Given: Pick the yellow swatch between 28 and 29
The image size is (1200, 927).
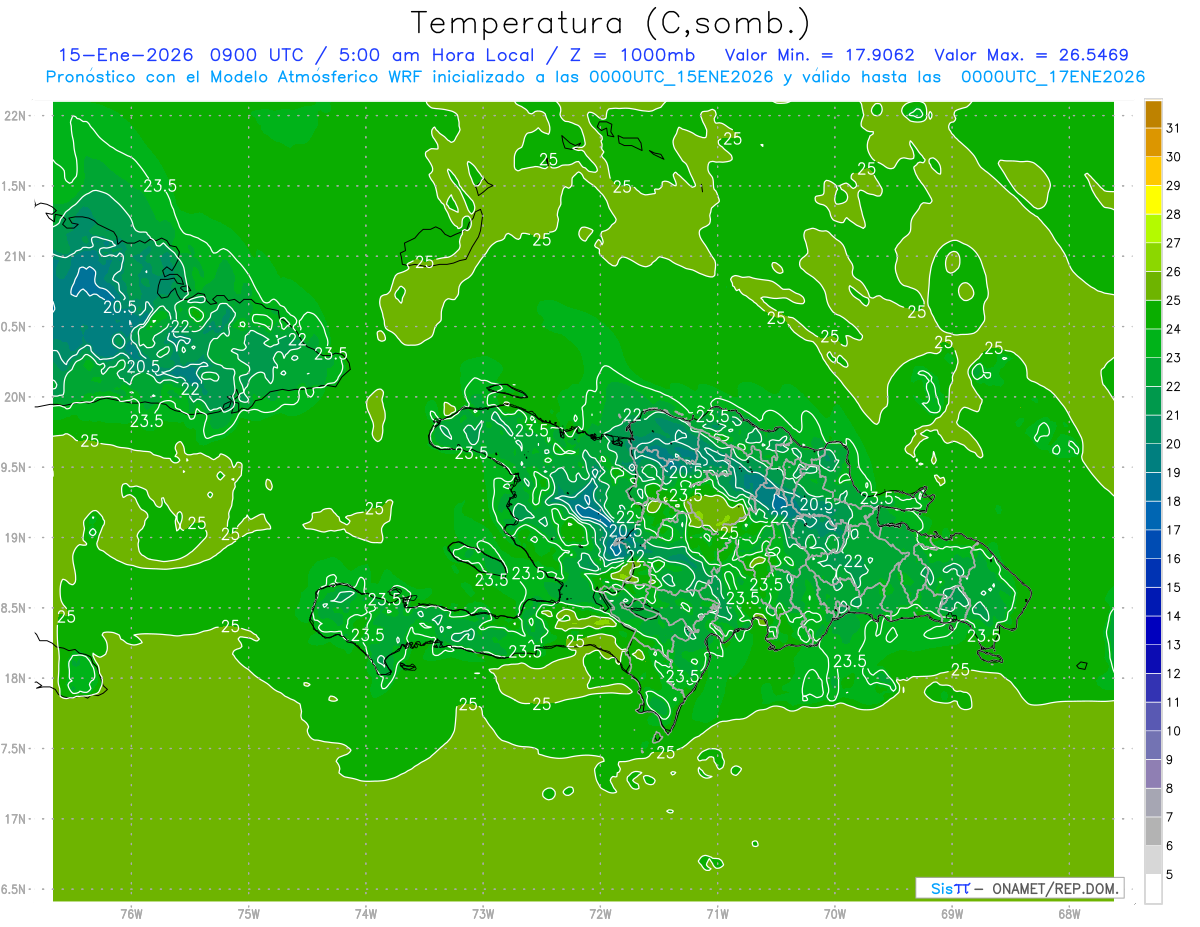Looking at the screenshot, I should coord(1153,201).
